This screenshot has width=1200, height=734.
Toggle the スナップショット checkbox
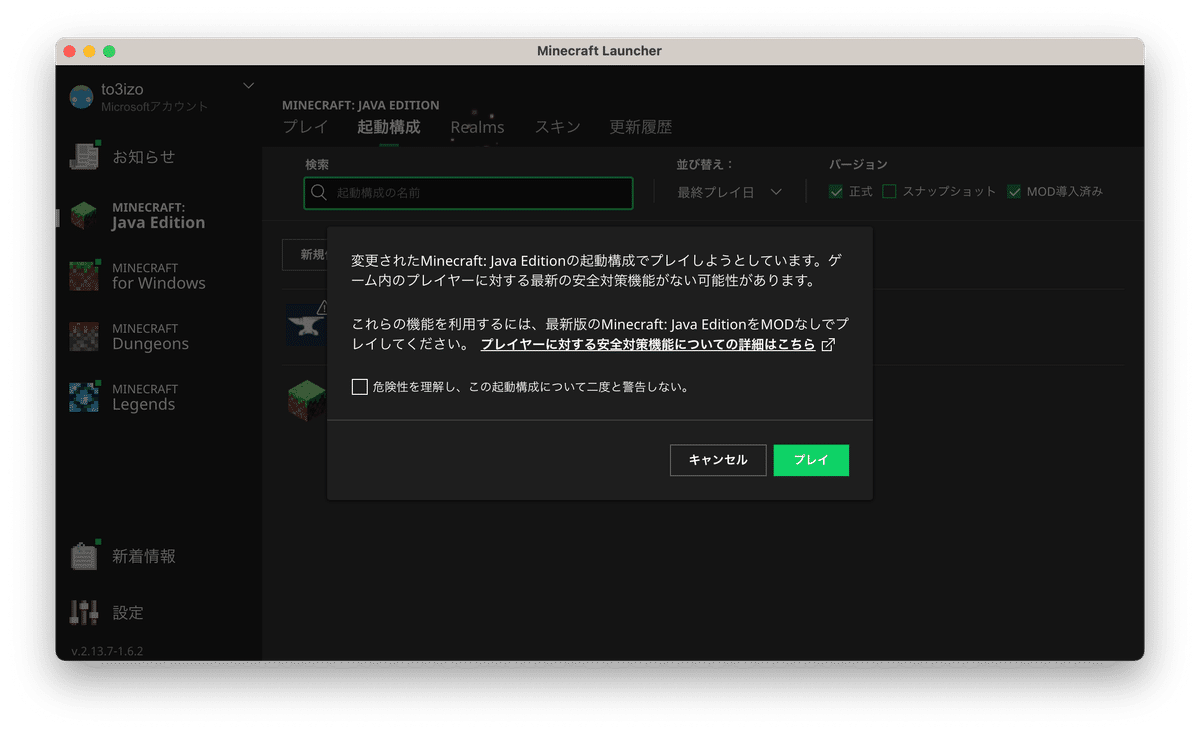(889, 192)
